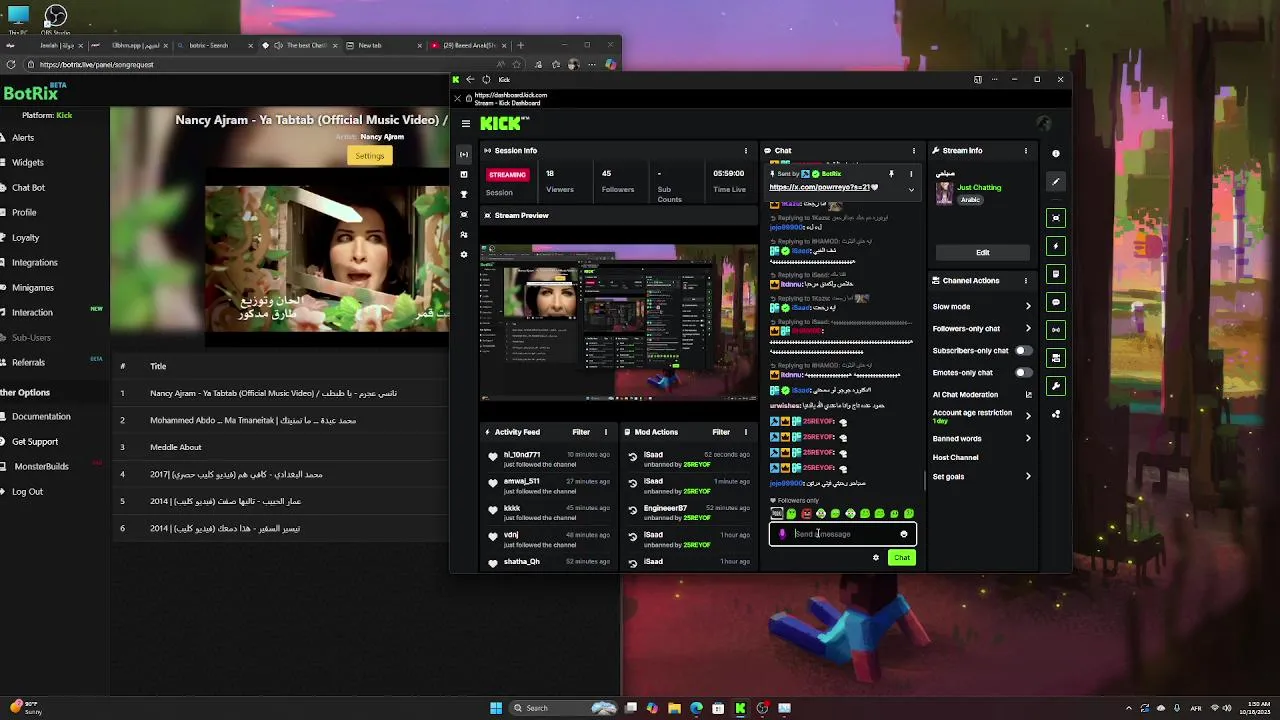Screen dimensions: 1280x720
Task: Click the lightning bolt quick action icon
Action: click(1056, 246)
